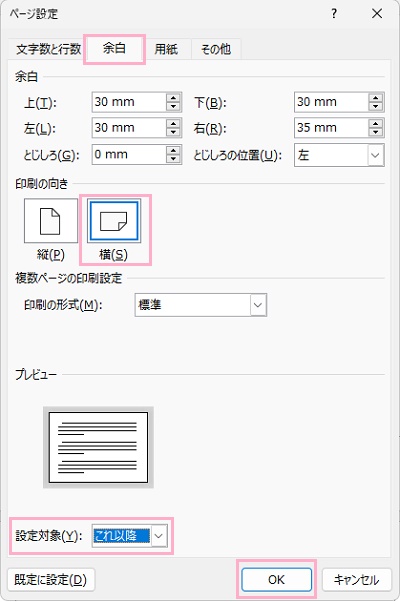The image size is (400, 602).
Task: Decrease the 左(L) left margin value
Action: point(174,132)
